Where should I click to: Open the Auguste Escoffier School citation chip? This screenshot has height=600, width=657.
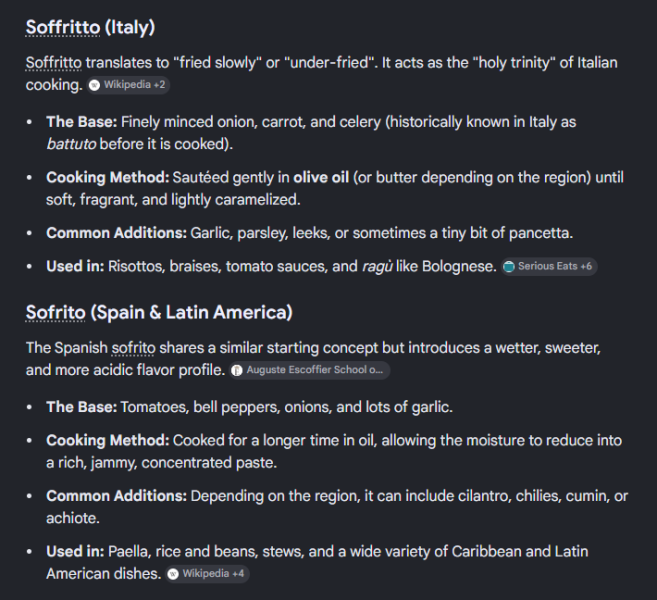click(x=310, y=370)
